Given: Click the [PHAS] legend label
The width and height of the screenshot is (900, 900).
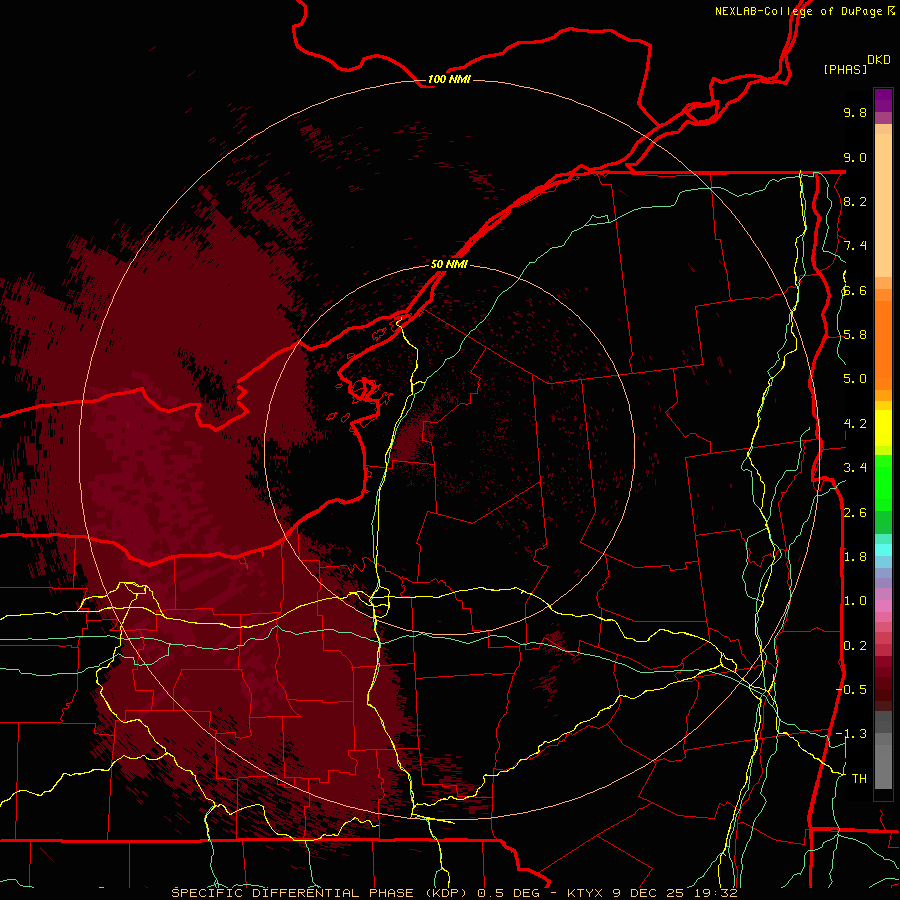Looking at the screenshot, I should (845, 69).
